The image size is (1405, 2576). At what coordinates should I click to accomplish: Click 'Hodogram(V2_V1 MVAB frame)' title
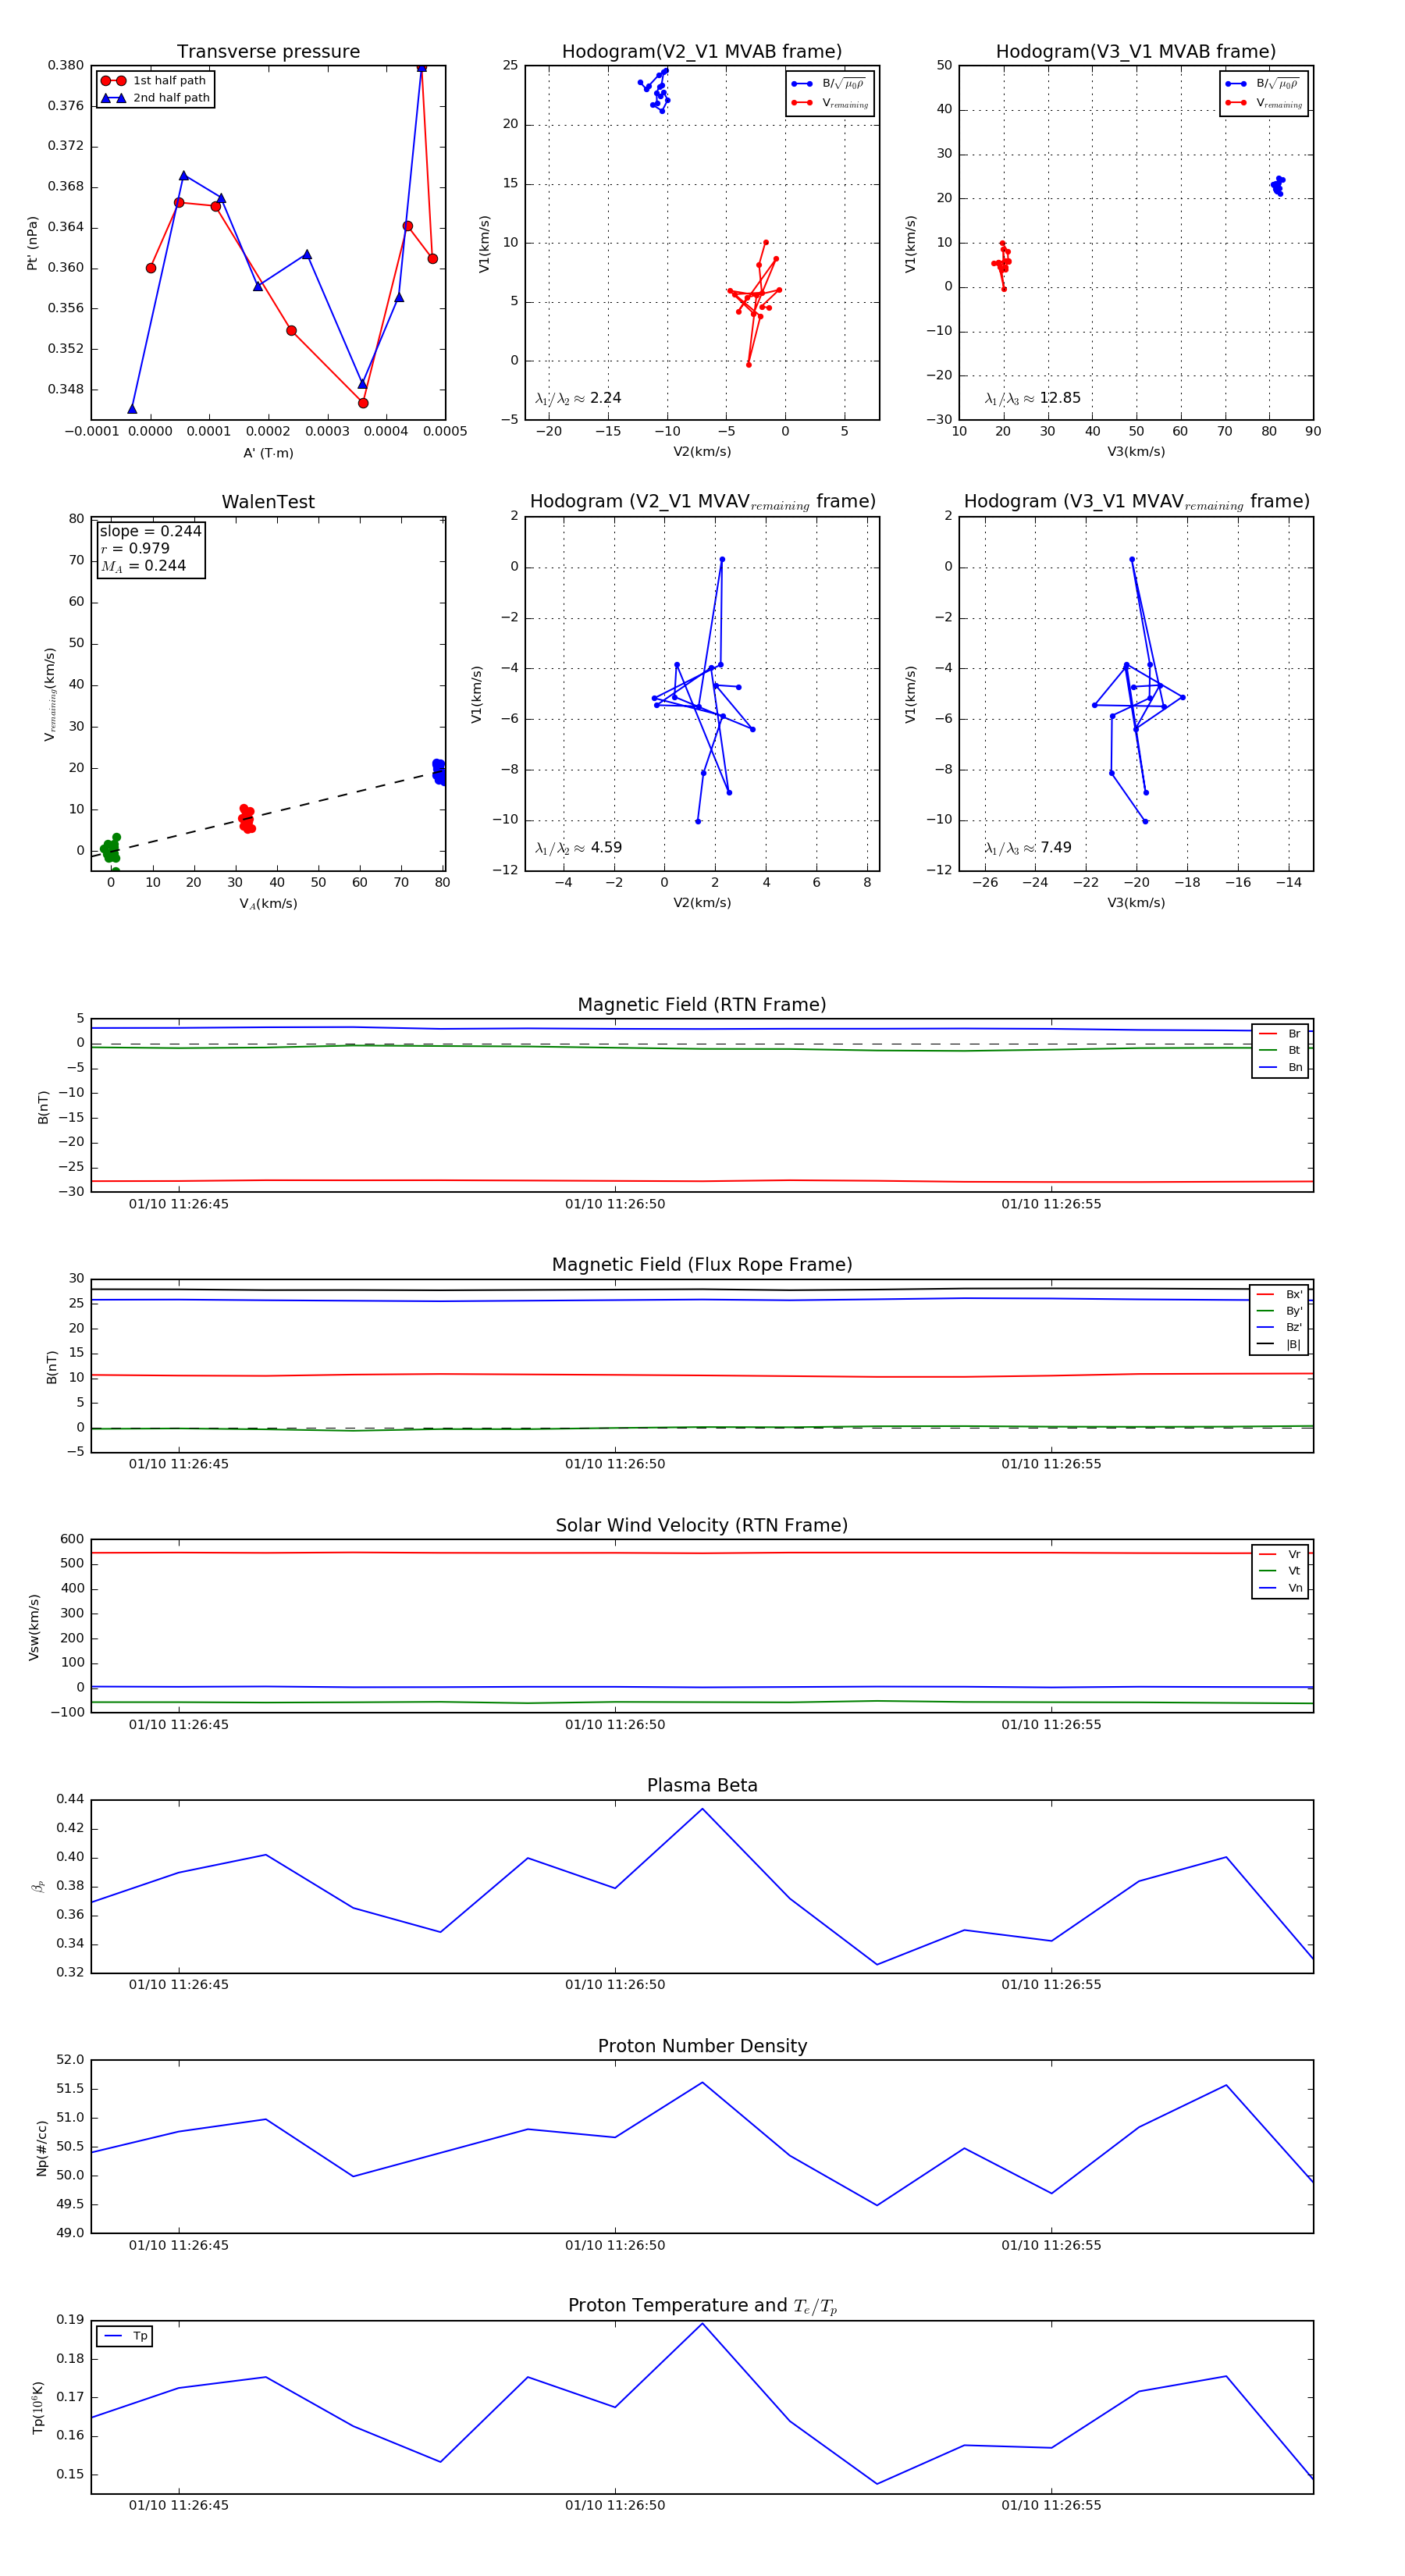coord(702,52)
